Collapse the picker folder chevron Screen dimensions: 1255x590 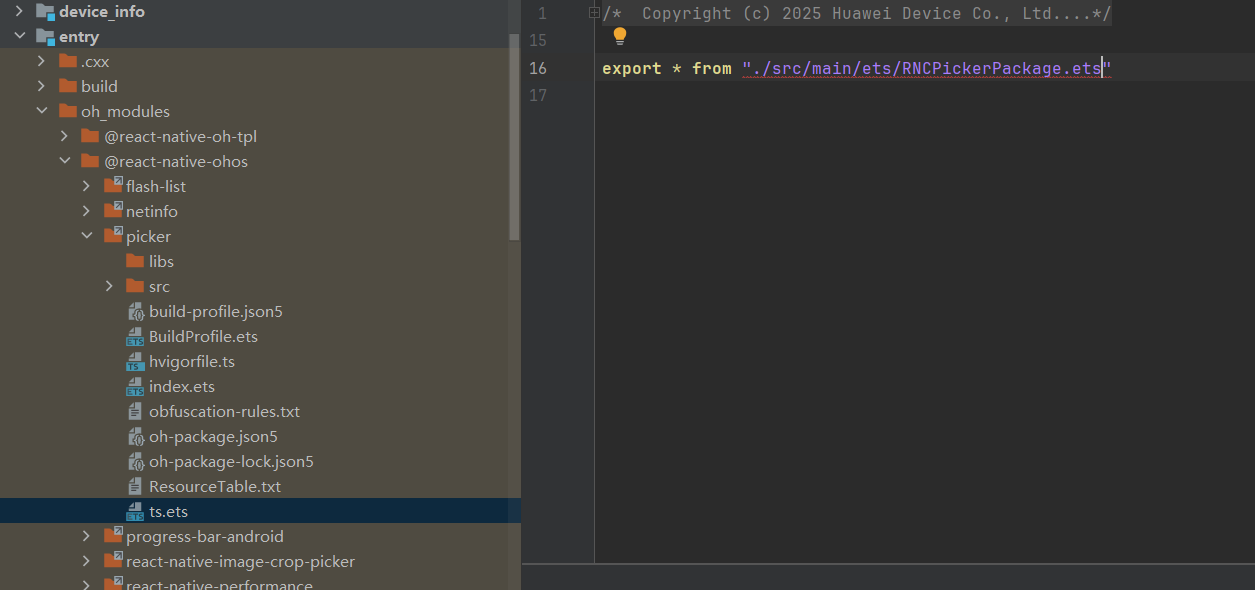click(87, 236)
